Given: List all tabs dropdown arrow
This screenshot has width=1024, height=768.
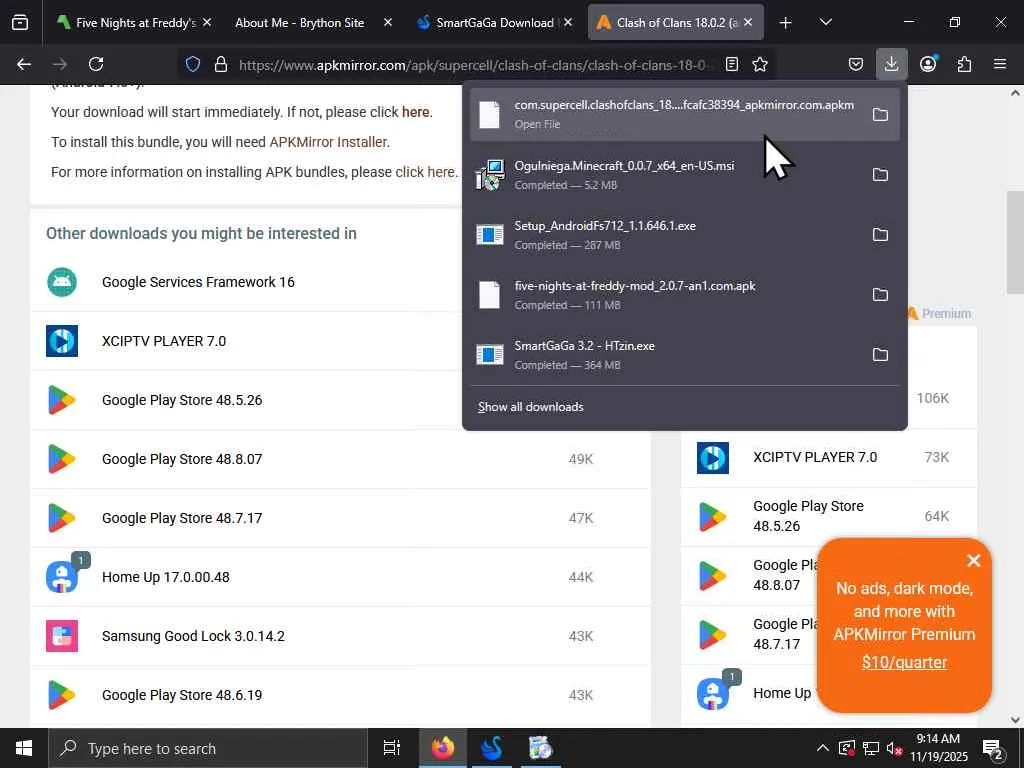Looking at the screenshot, I should [x=825, y=22].
